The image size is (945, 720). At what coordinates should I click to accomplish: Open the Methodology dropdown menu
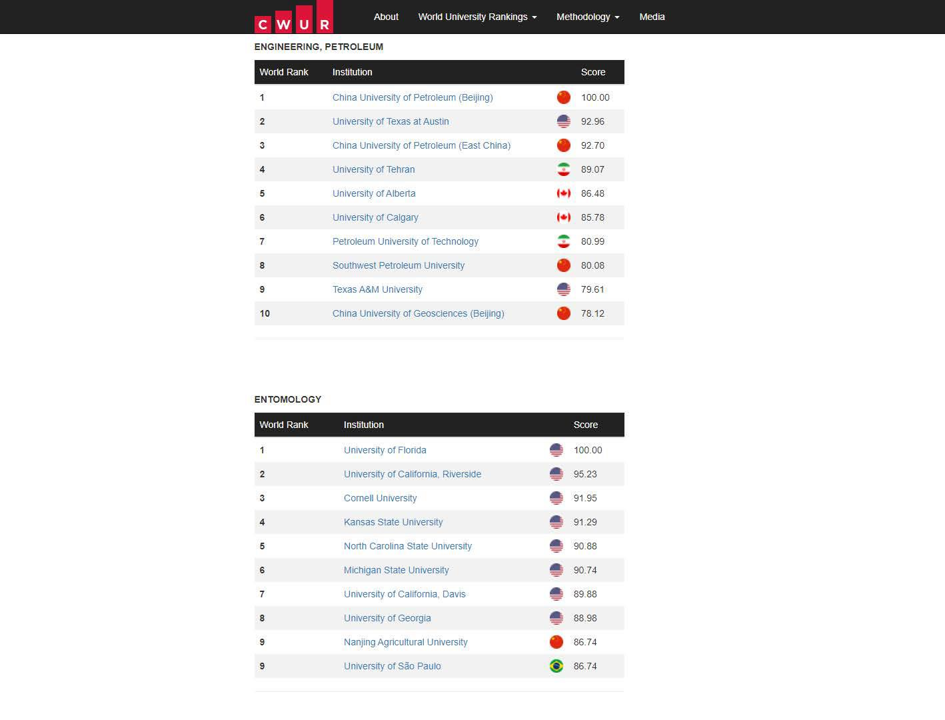pos(587,17)
